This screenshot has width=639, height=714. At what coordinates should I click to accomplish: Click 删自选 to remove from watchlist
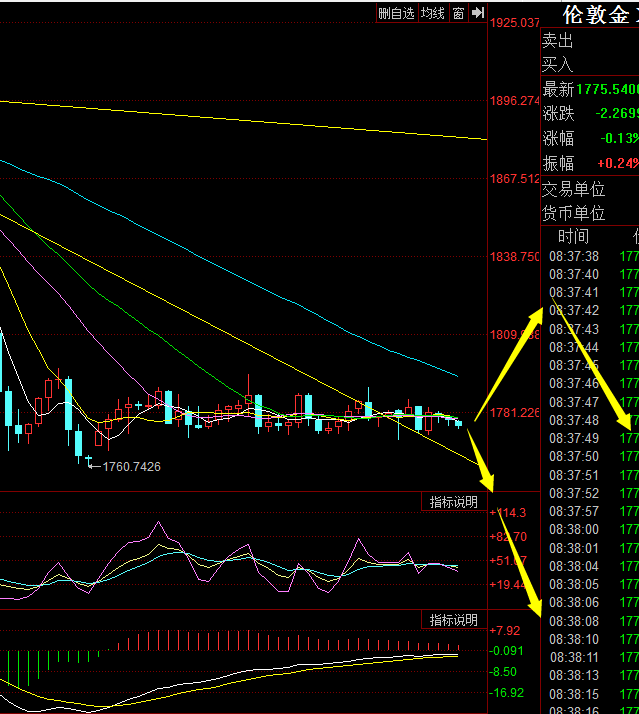396,13
